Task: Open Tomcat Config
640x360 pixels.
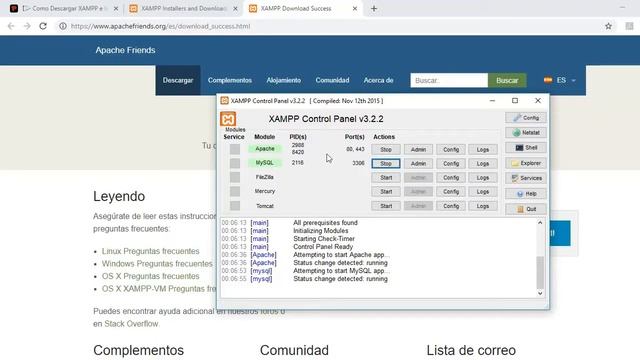Action: click(x=451, y=206)
